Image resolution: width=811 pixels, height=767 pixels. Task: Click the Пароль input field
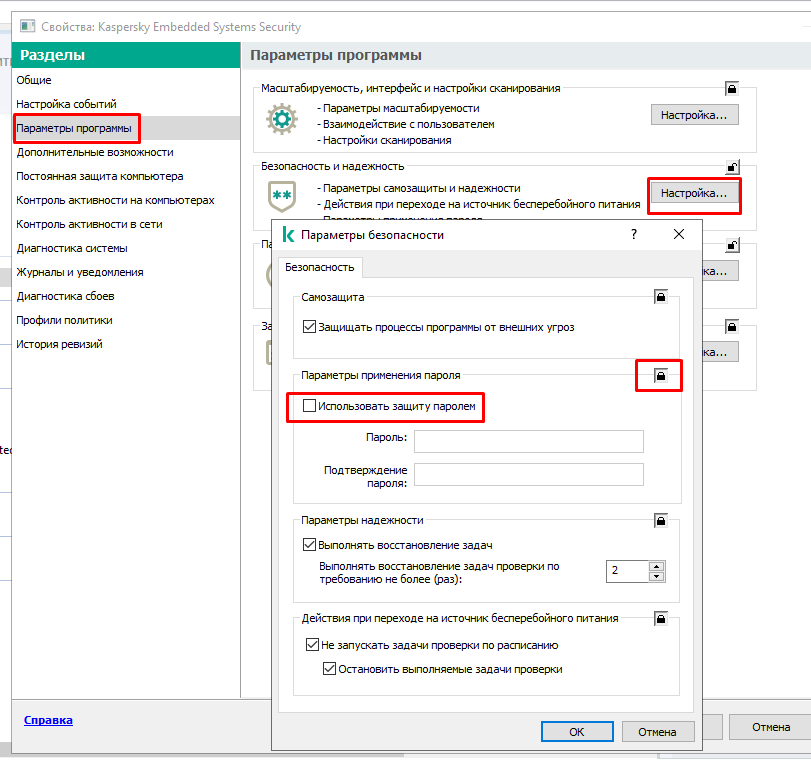click(529, 442)
